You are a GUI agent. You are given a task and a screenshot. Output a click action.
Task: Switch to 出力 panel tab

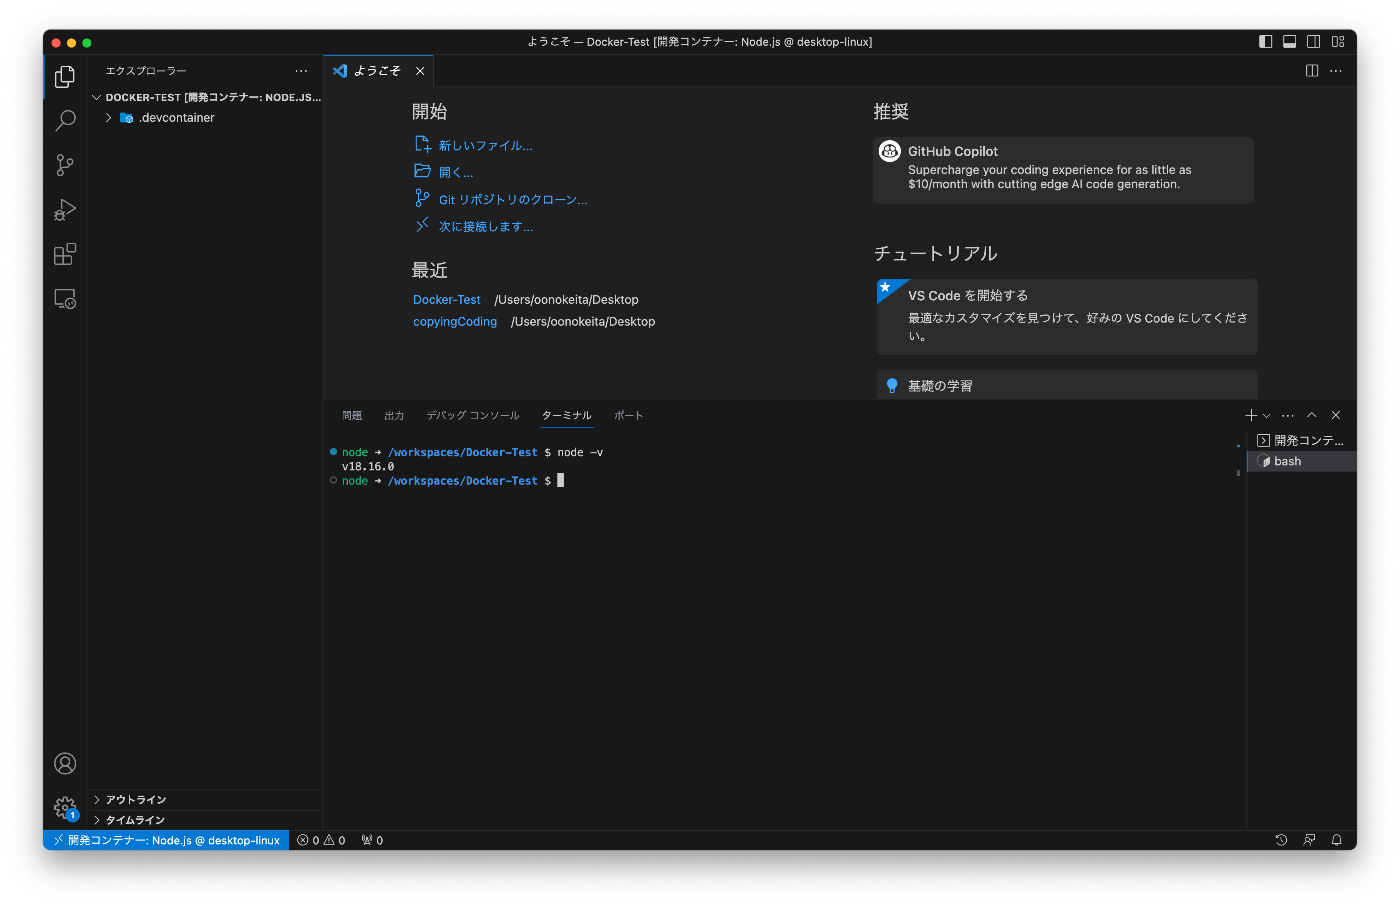tap(394, 416)
